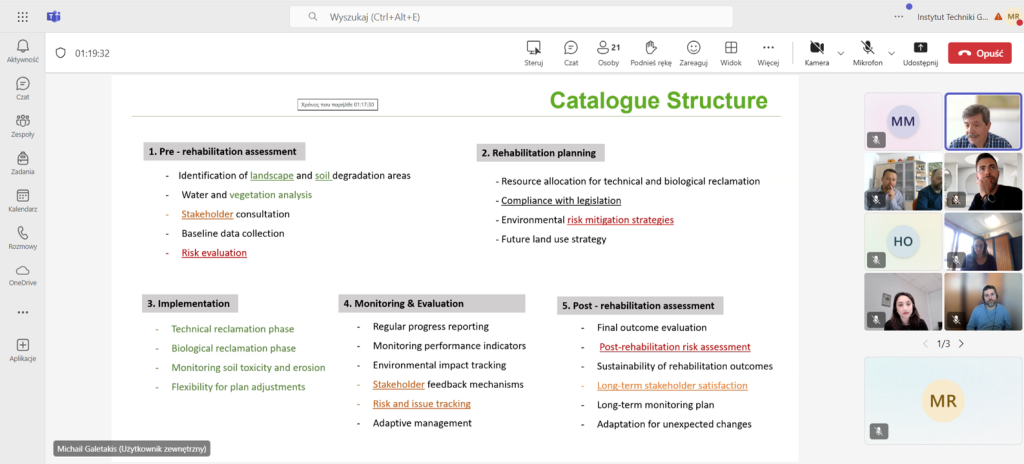Click the Steruj control button
Screen dimensions: 1024x464
tap(534, 53)
